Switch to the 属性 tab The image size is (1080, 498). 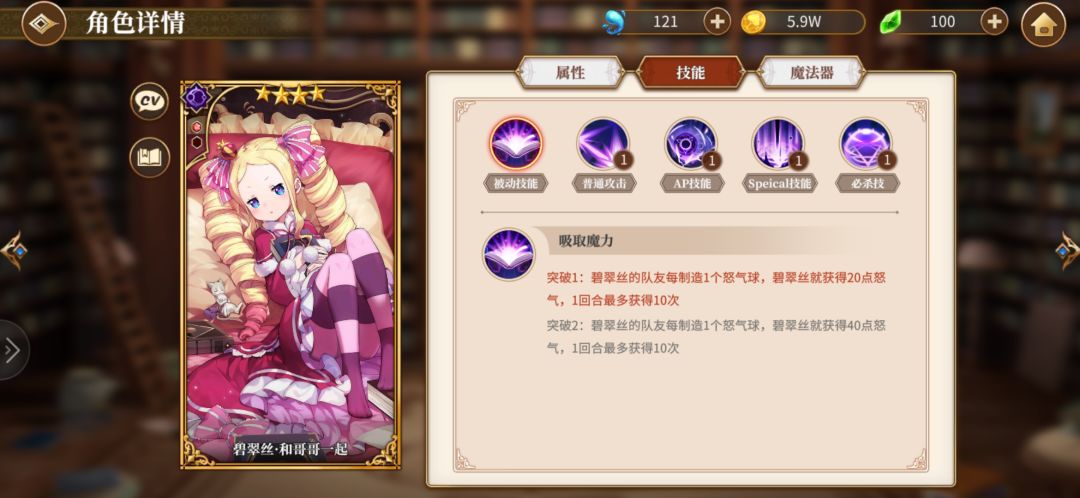(x=570, y=72)
